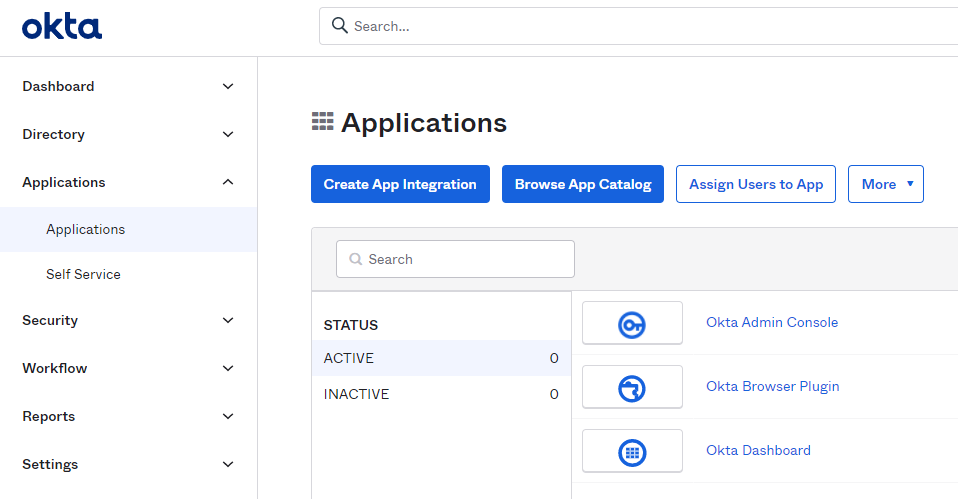Expand the Directory sidebar section
958x499 pixels.
coord(228,135)
